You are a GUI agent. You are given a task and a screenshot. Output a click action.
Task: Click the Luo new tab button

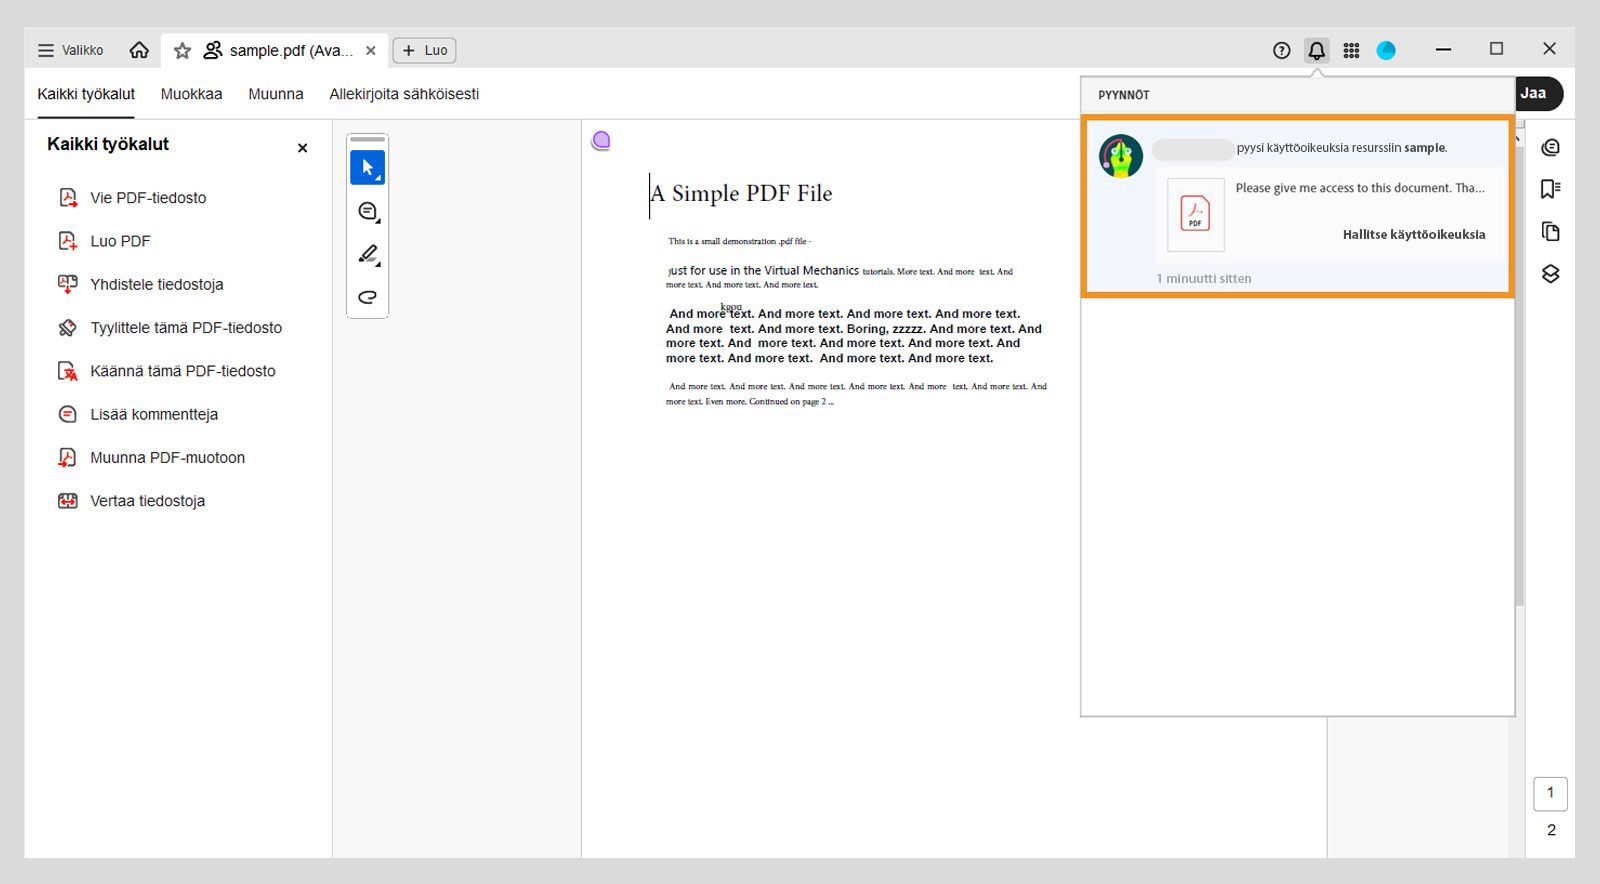click(425, 50)
